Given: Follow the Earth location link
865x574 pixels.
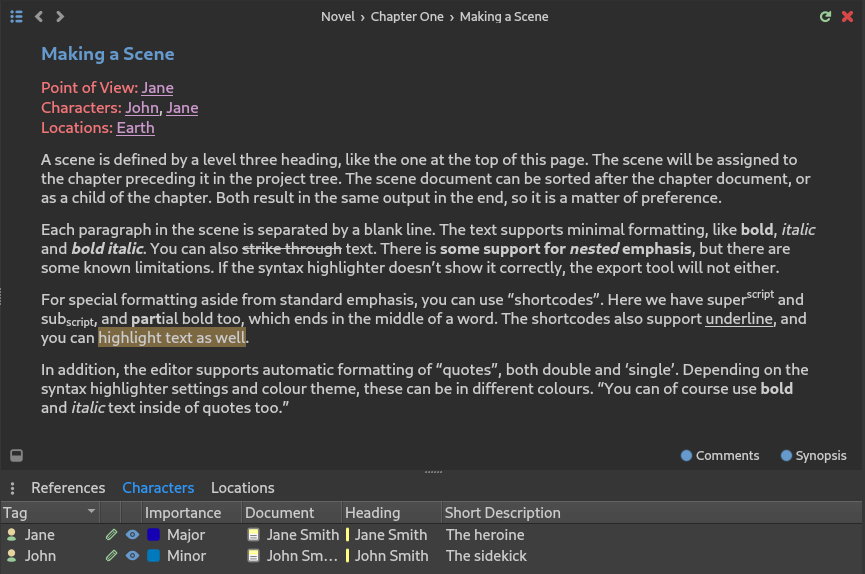Looking at the screenshot, I should (136, 127).
